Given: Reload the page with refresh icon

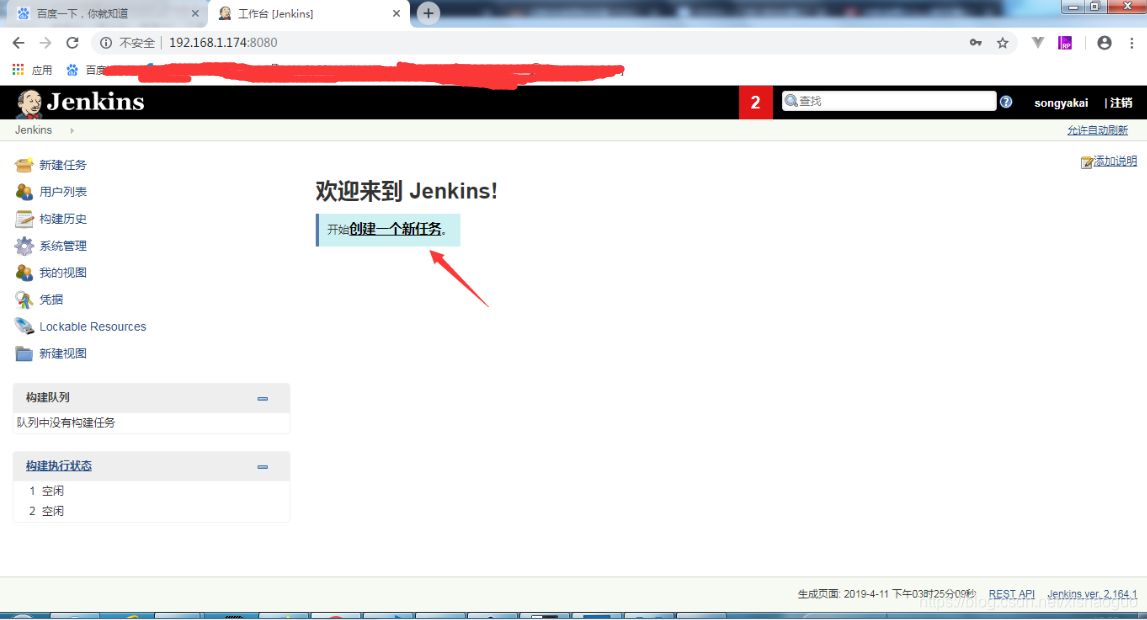Looking at the screenshot, I should tap(72, 42).
